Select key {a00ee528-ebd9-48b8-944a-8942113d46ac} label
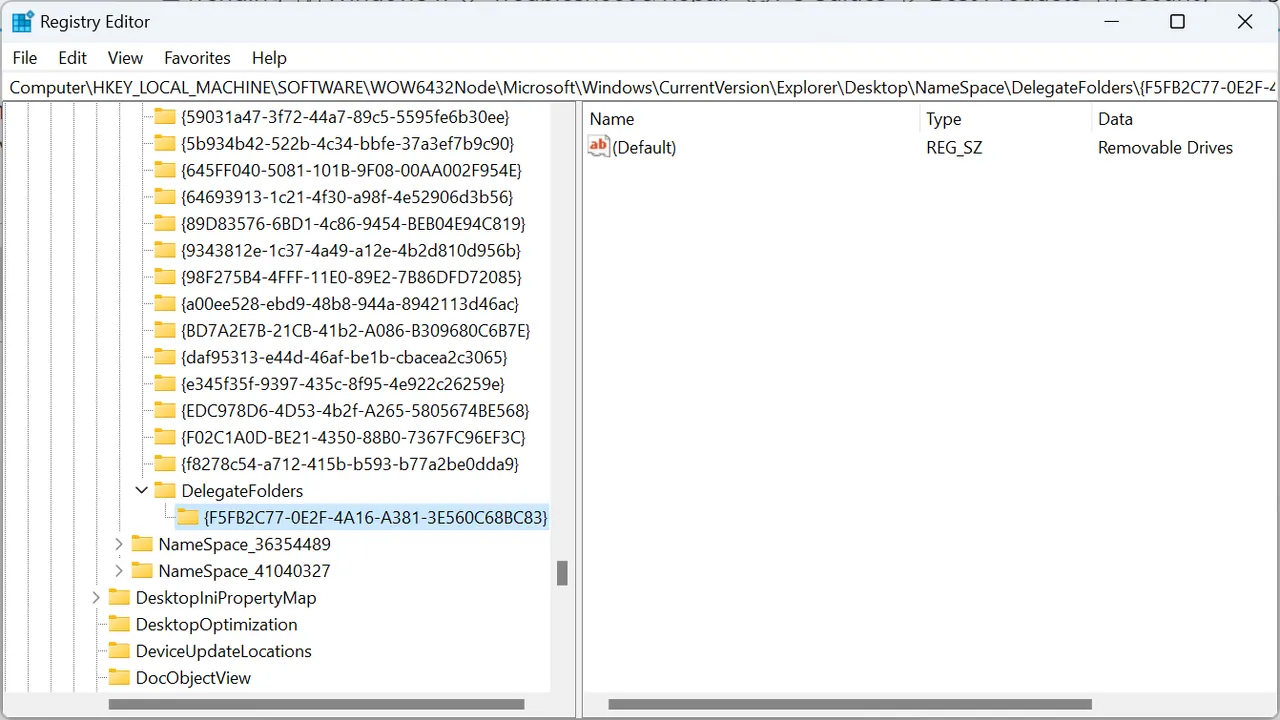This screenshot has width=1280, height=720. [x=350, y=304]
